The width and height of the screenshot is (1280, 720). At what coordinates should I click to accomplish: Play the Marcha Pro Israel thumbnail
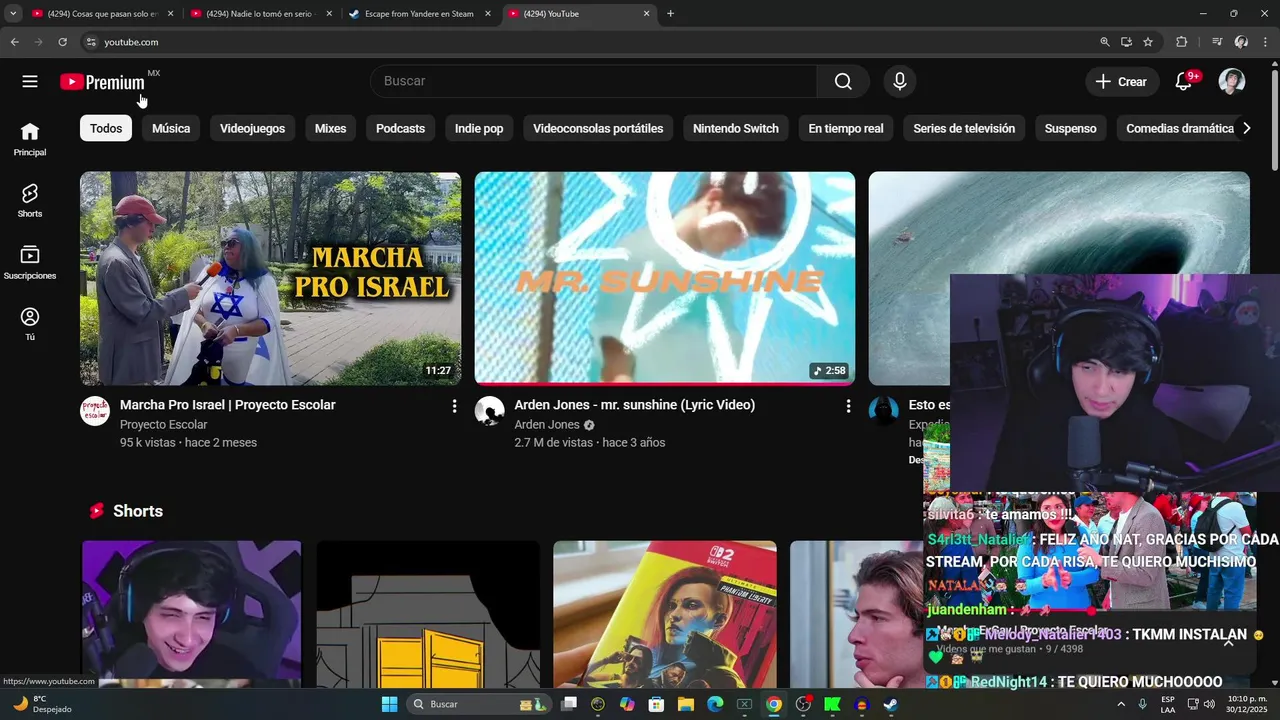[270, 278]
